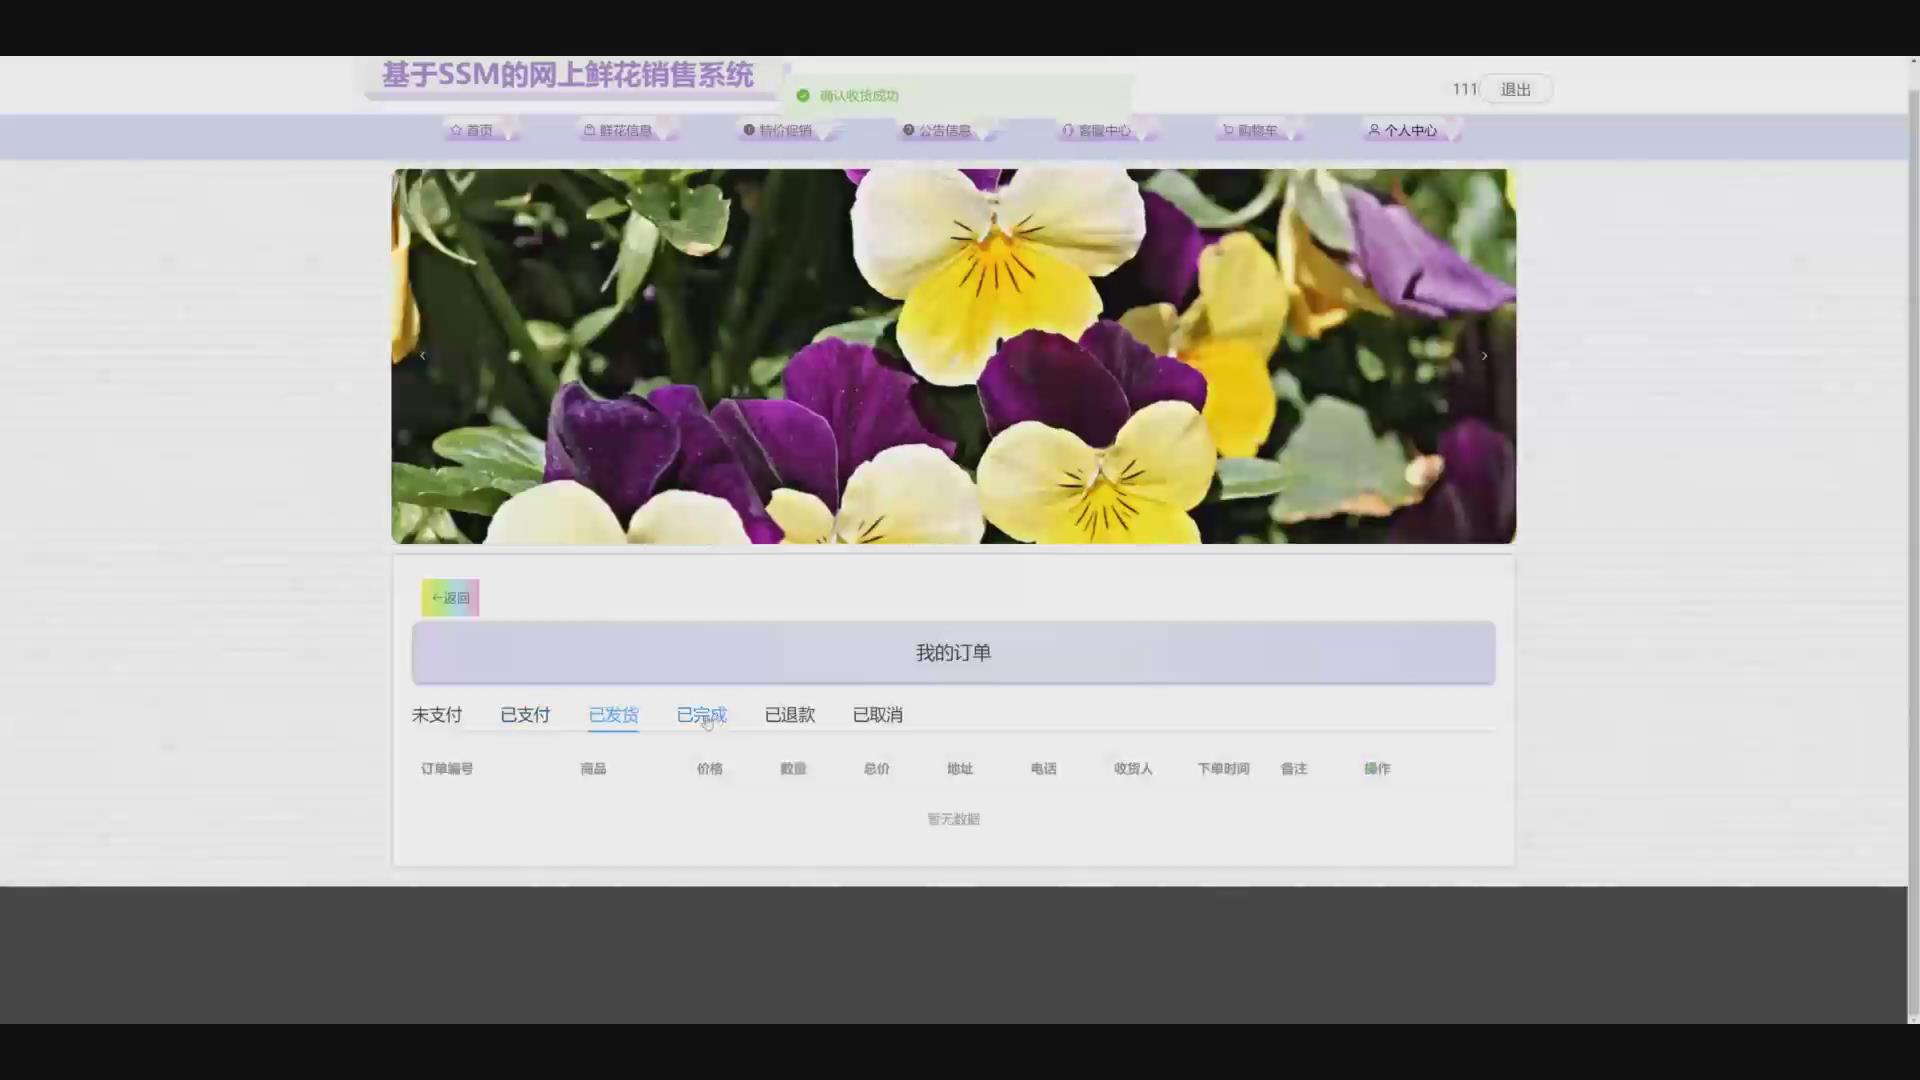Click the pansy flower banner image
1920x1080 pixels.
tap(953, 356)
